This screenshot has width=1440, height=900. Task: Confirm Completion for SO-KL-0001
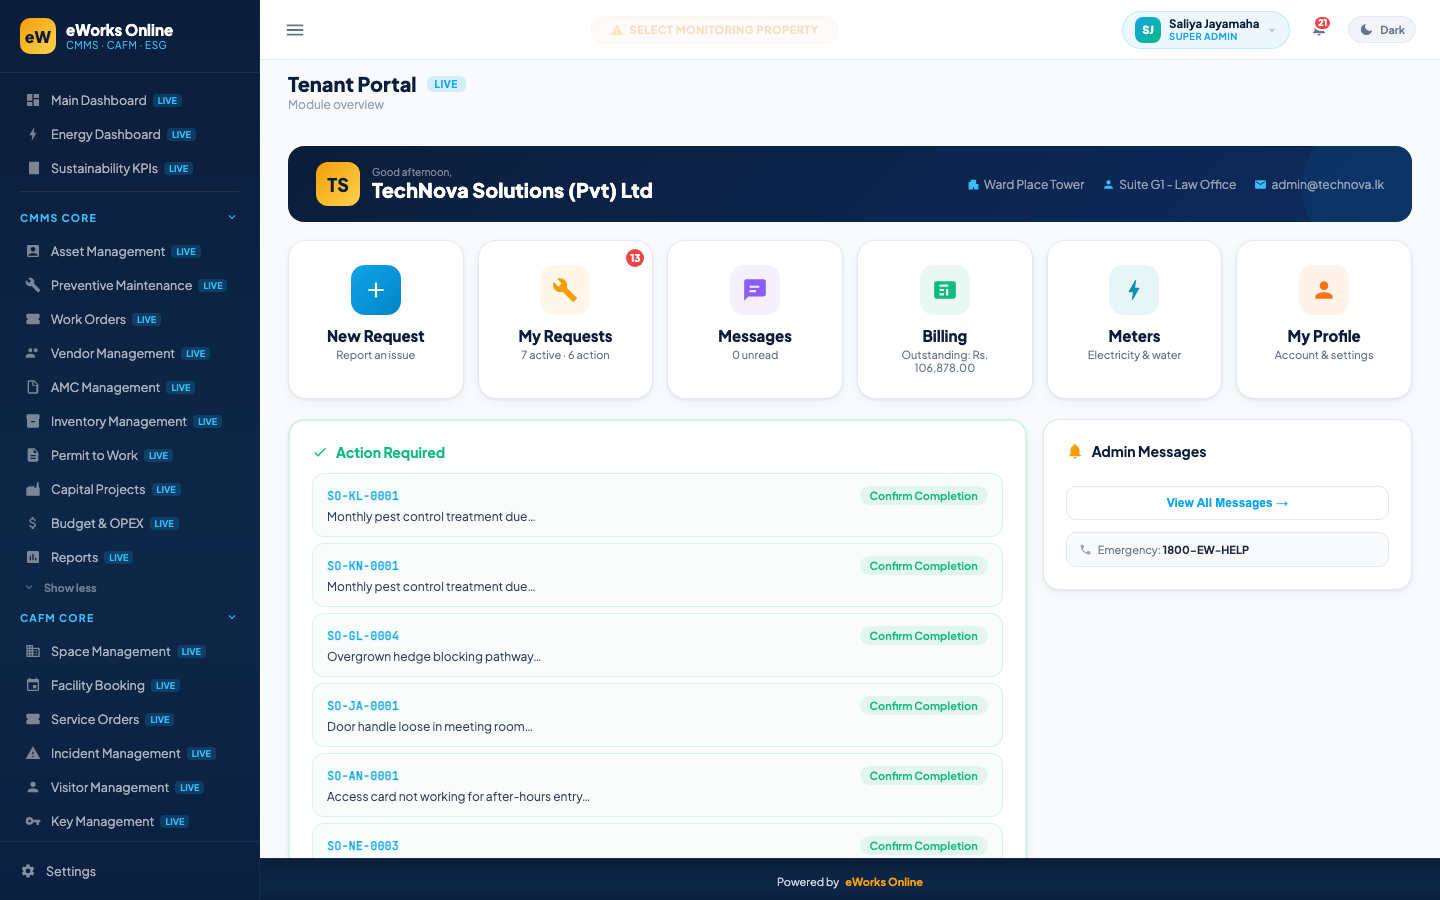(923, 496)
